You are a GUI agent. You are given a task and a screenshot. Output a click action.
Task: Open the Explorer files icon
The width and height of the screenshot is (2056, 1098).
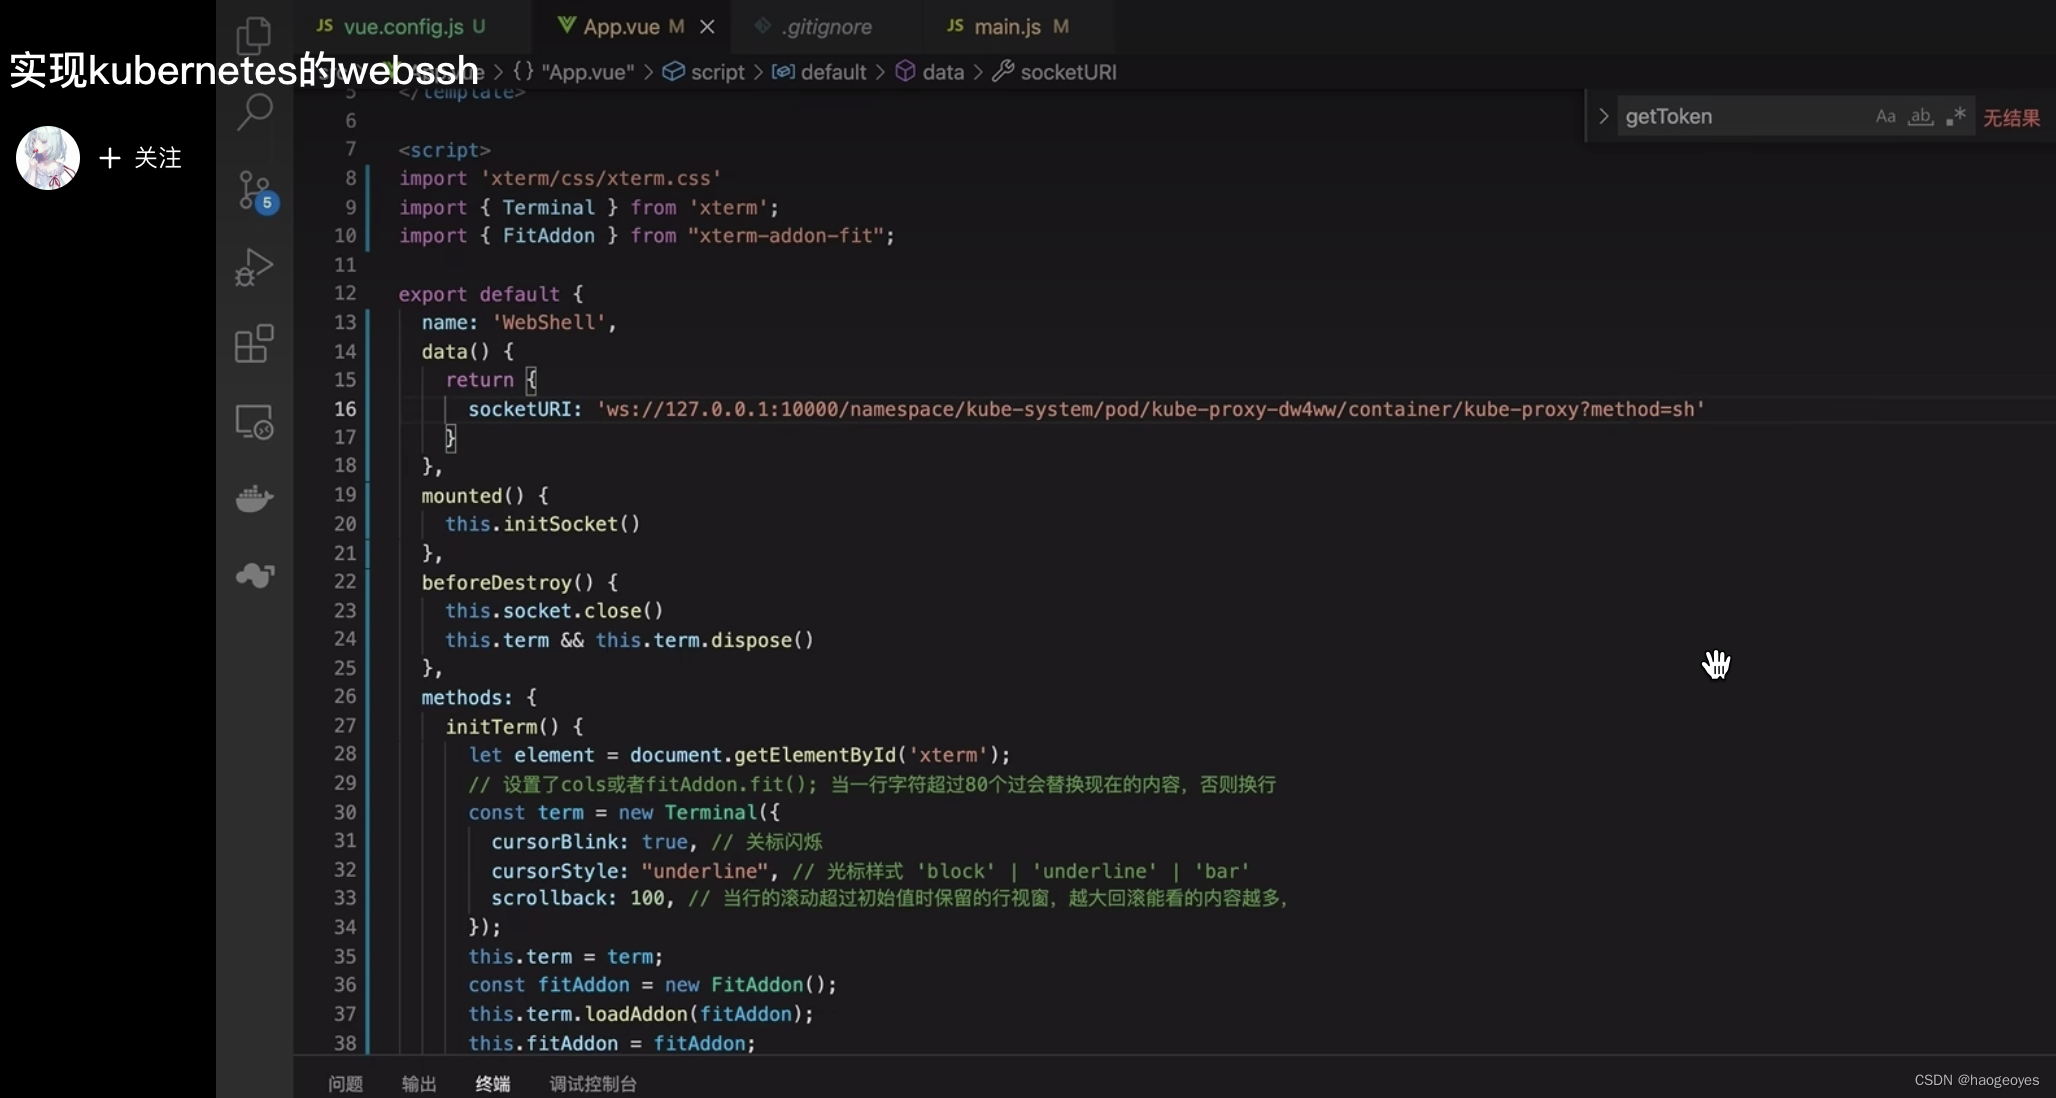(x=254, y=36)
